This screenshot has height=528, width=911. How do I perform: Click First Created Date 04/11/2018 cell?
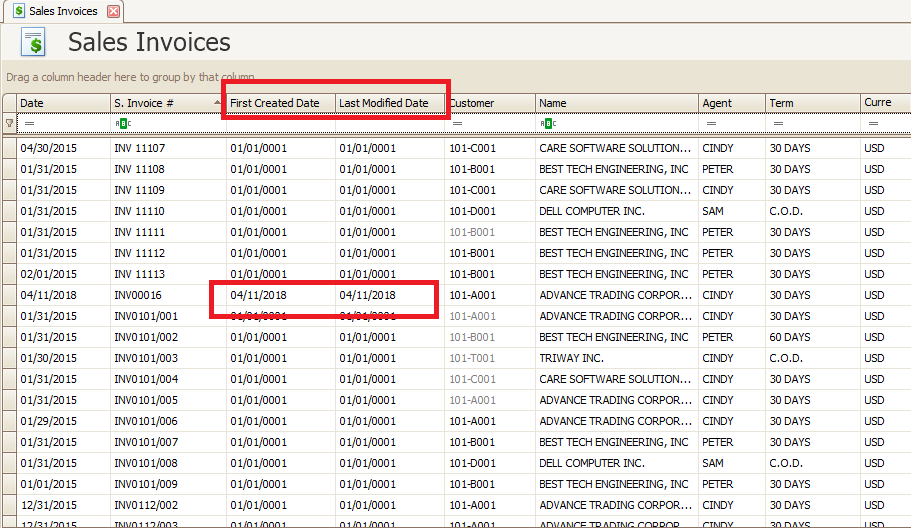[x=281, y=295]
